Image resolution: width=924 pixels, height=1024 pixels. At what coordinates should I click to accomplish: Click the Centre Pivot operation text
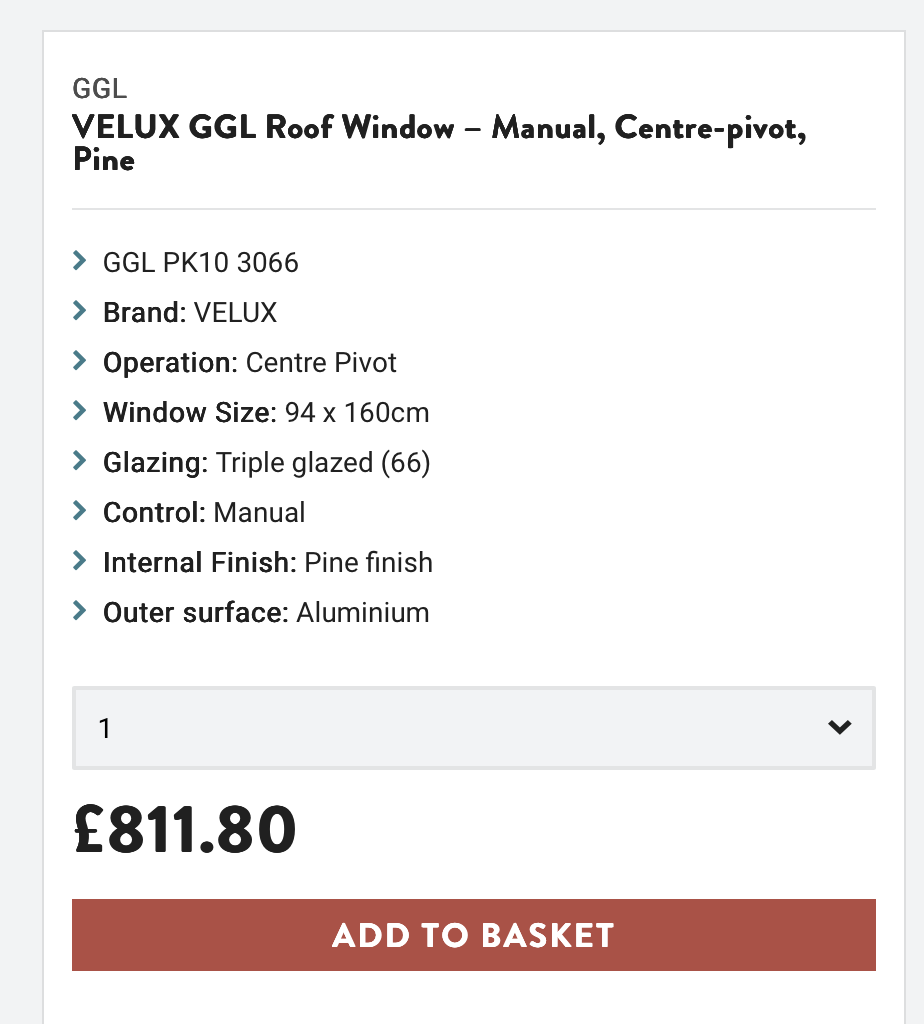(321, 363)
